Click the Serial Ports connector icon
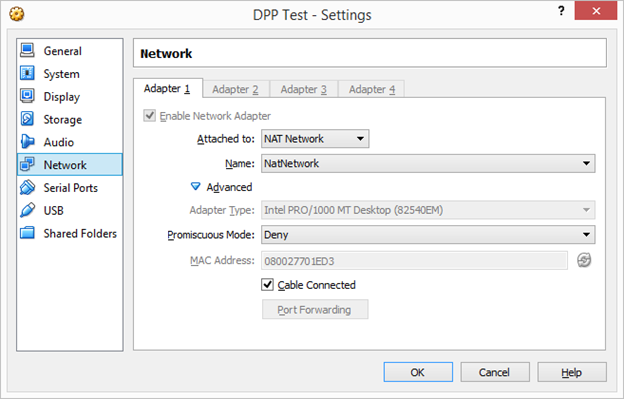Viewport: 624px width, 399px height. (27, 187)
